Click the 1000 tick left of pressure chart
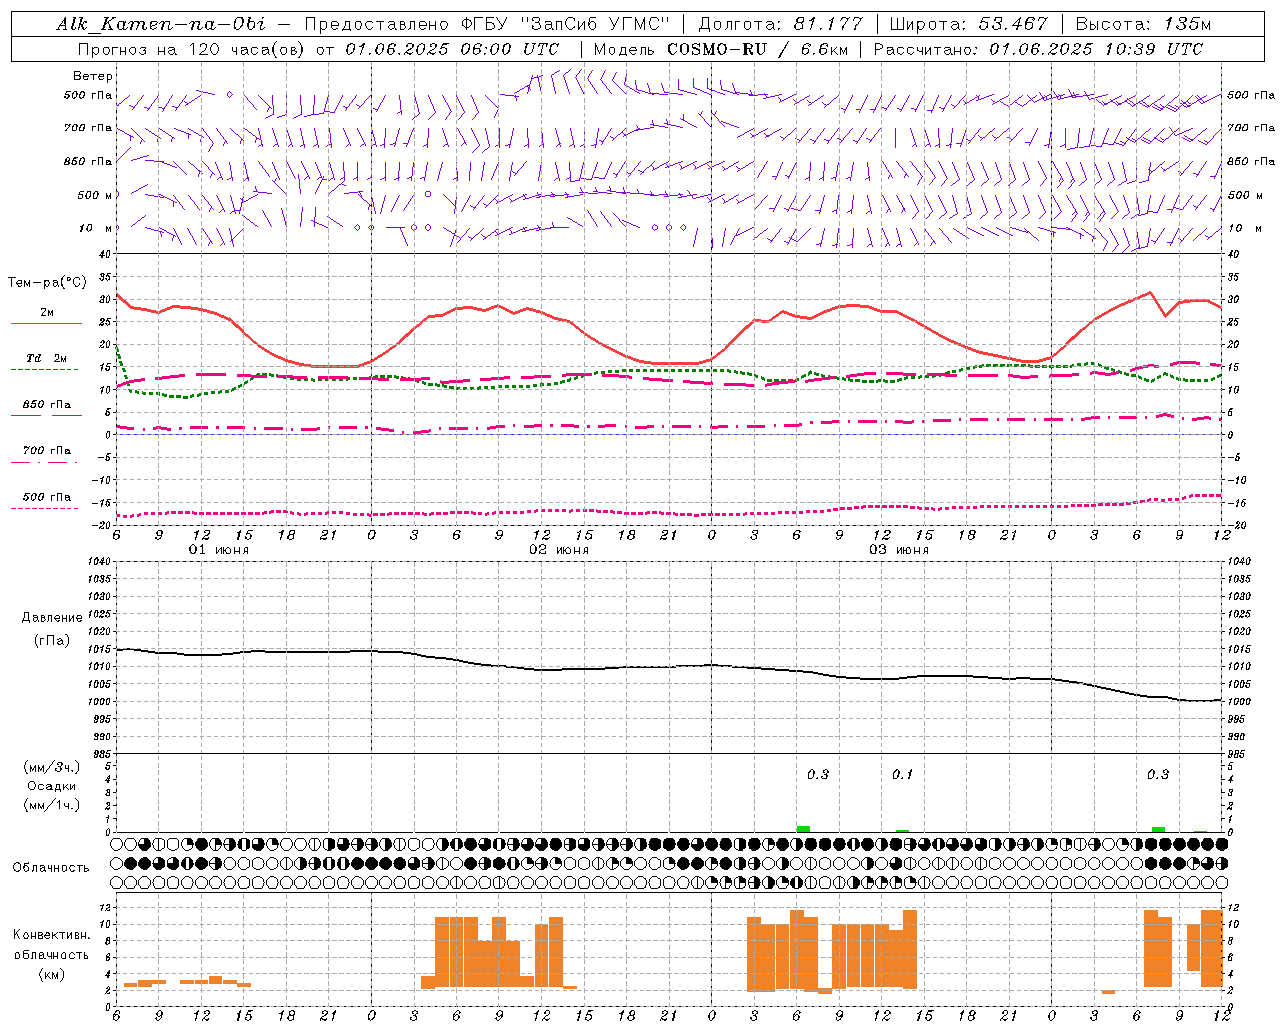This screenshot has width=1280, height=1024. point(98,702)
